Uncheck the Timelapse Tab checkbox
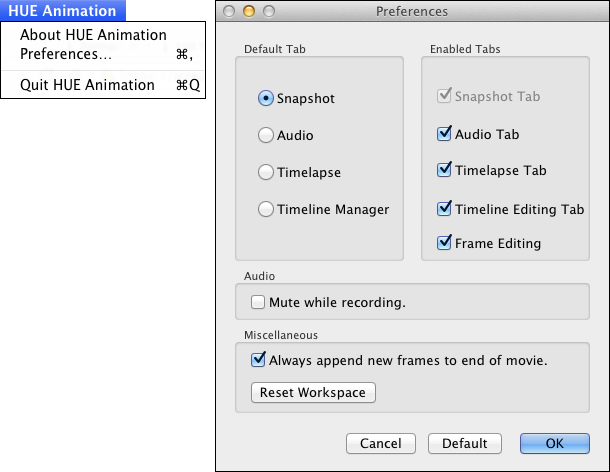The width and height of the screenshot is (610, 472). tap(444, 170)
